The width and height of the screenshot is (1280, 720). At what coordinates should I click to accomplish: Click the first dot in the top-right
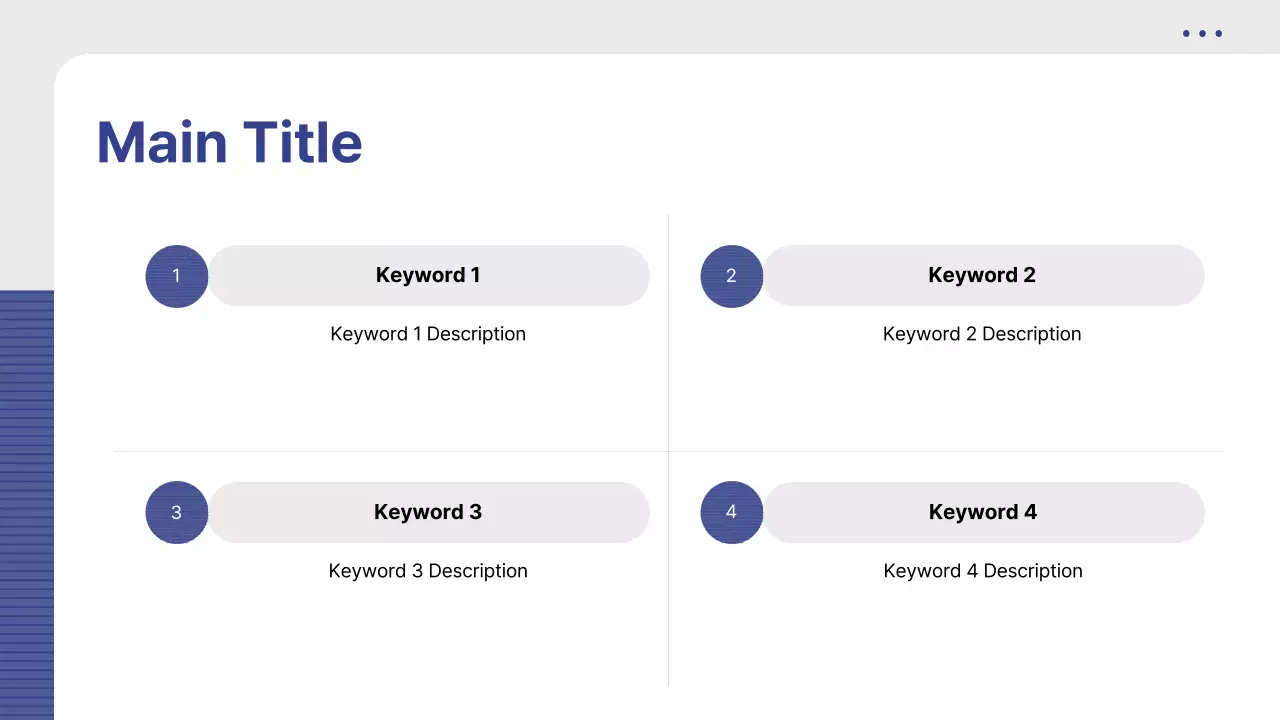1184,33
